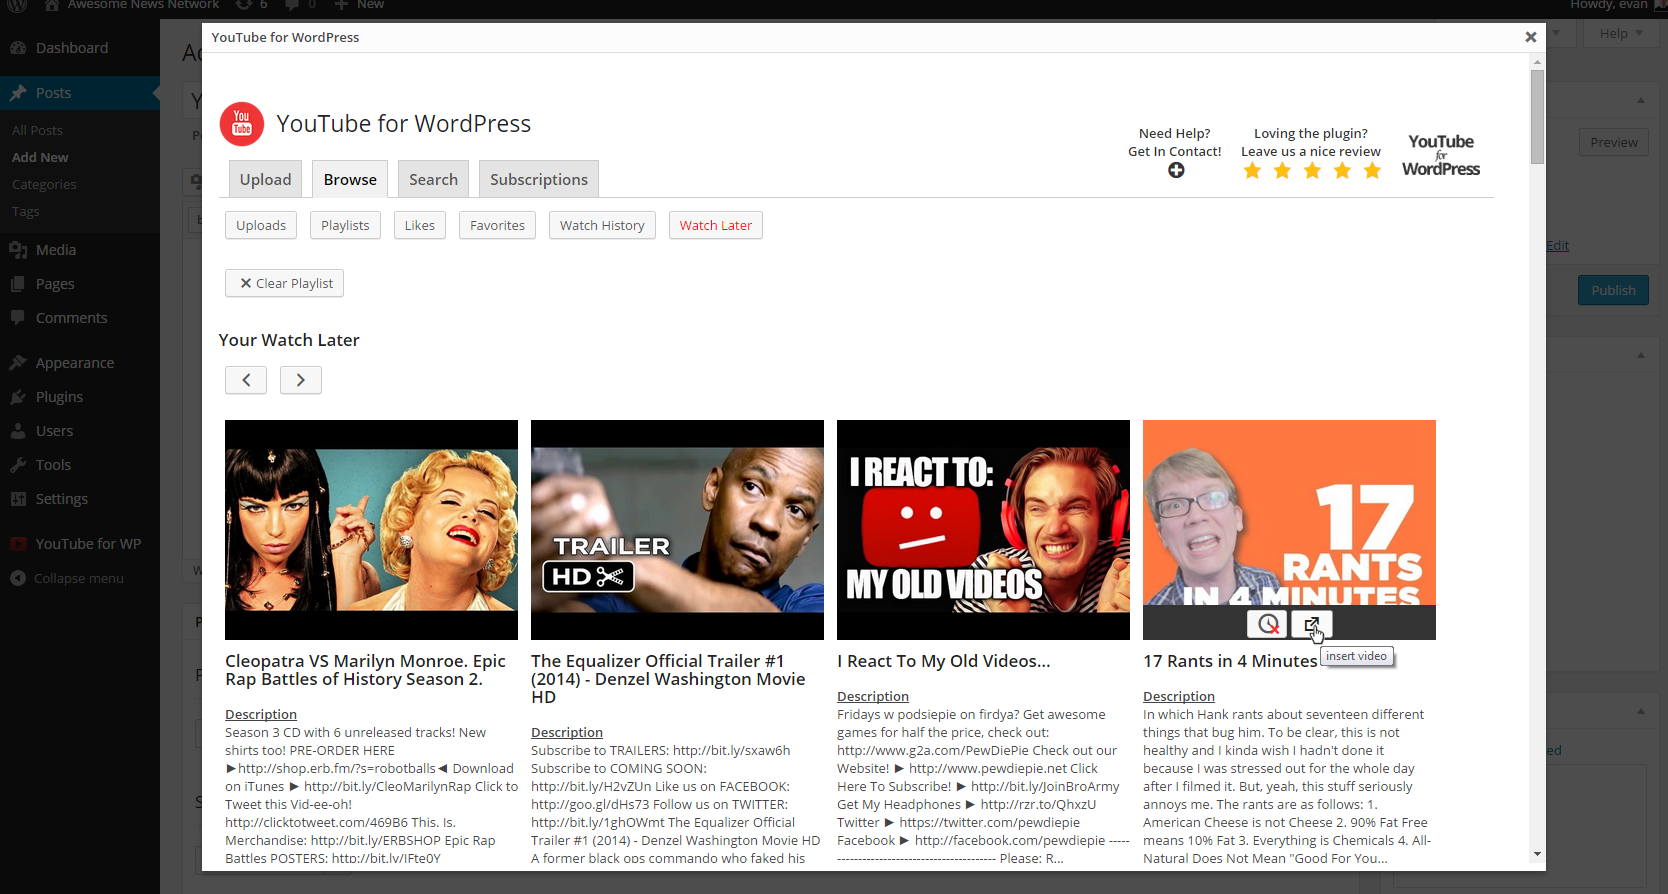This screenshot has height=894, width=1668.
Task: Click the Users icon in sidebar
Action: coord(18,431)
